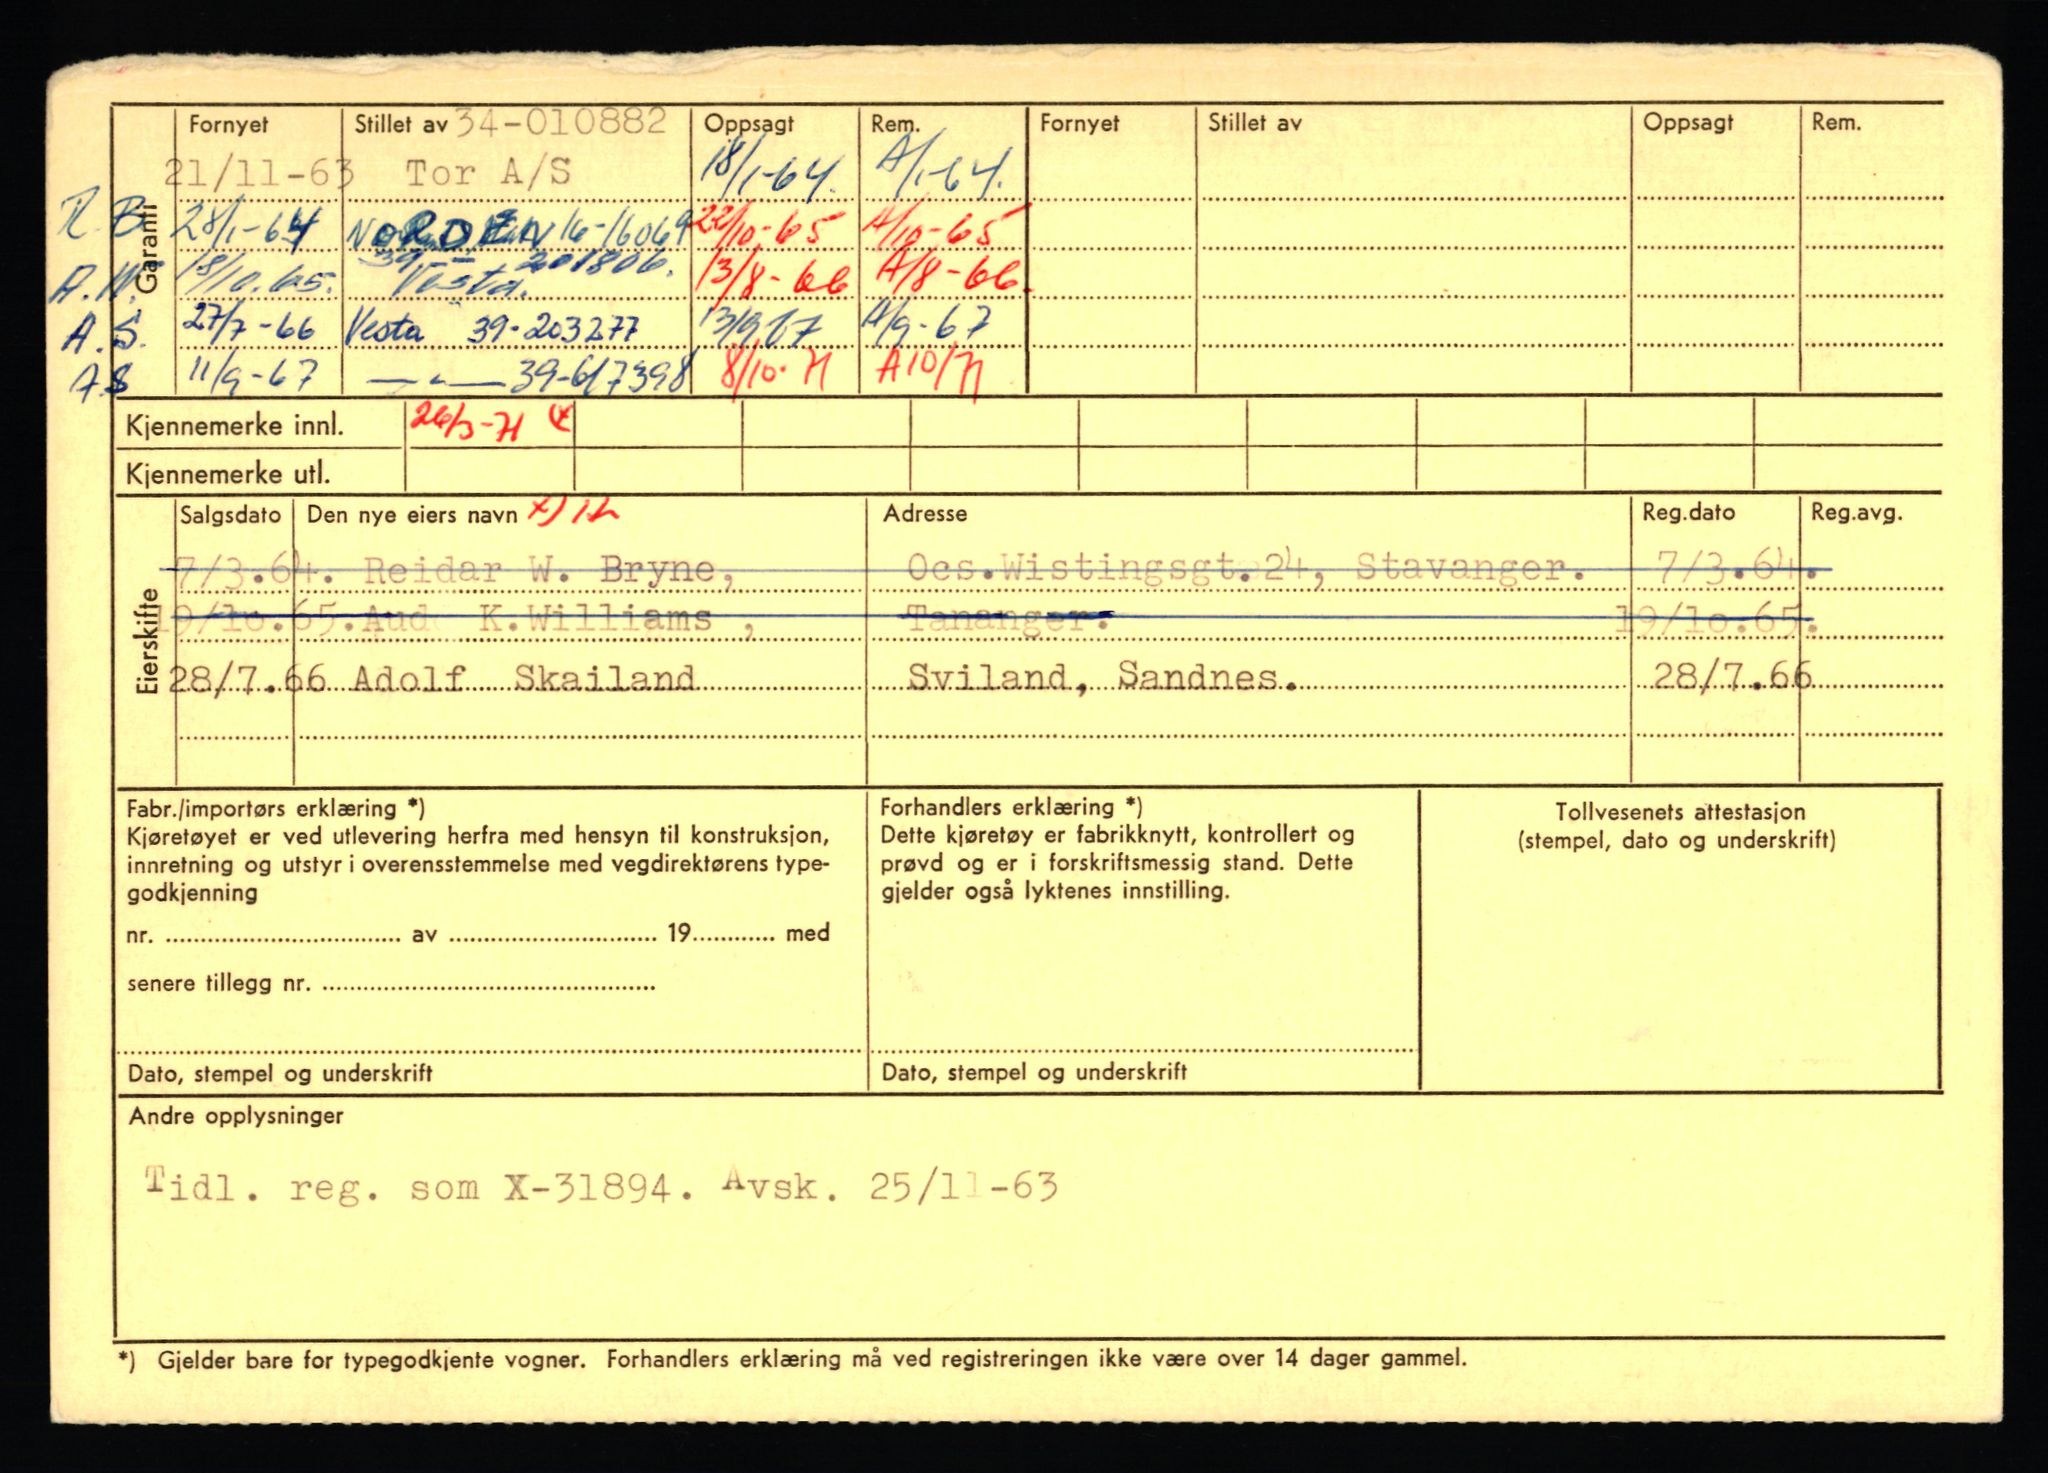Select the 'Kjennemerke innl.' label
Viewport: 2048px width, 1473px height.
pos(235,427)
